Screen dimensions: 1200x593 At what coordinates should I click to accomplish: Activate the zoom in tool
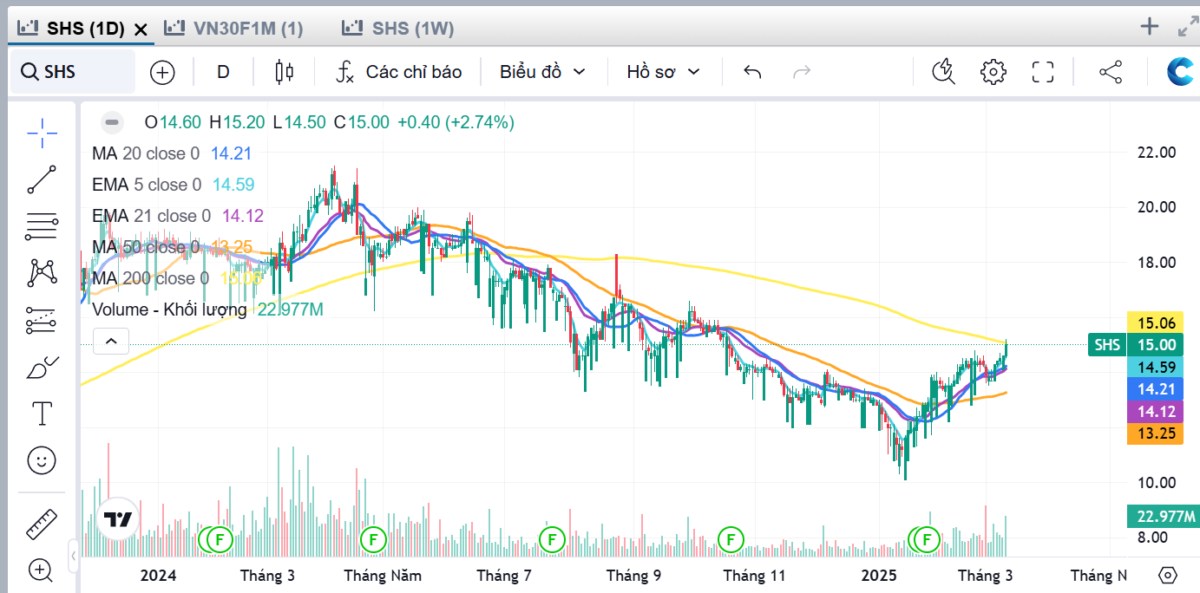click(41, 570)
